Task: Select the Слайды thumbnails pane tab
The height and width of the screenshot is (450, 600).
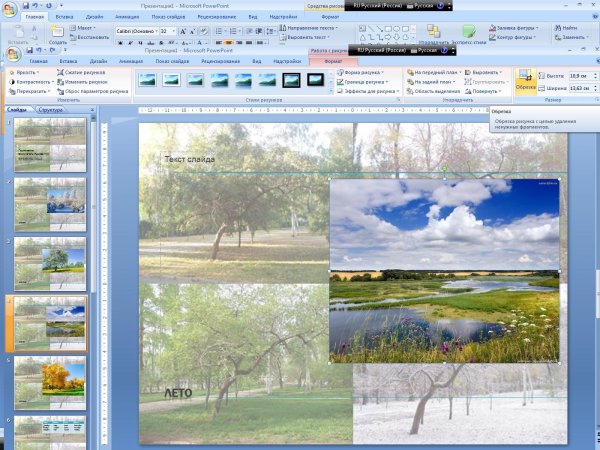Action: coord(17,109)
